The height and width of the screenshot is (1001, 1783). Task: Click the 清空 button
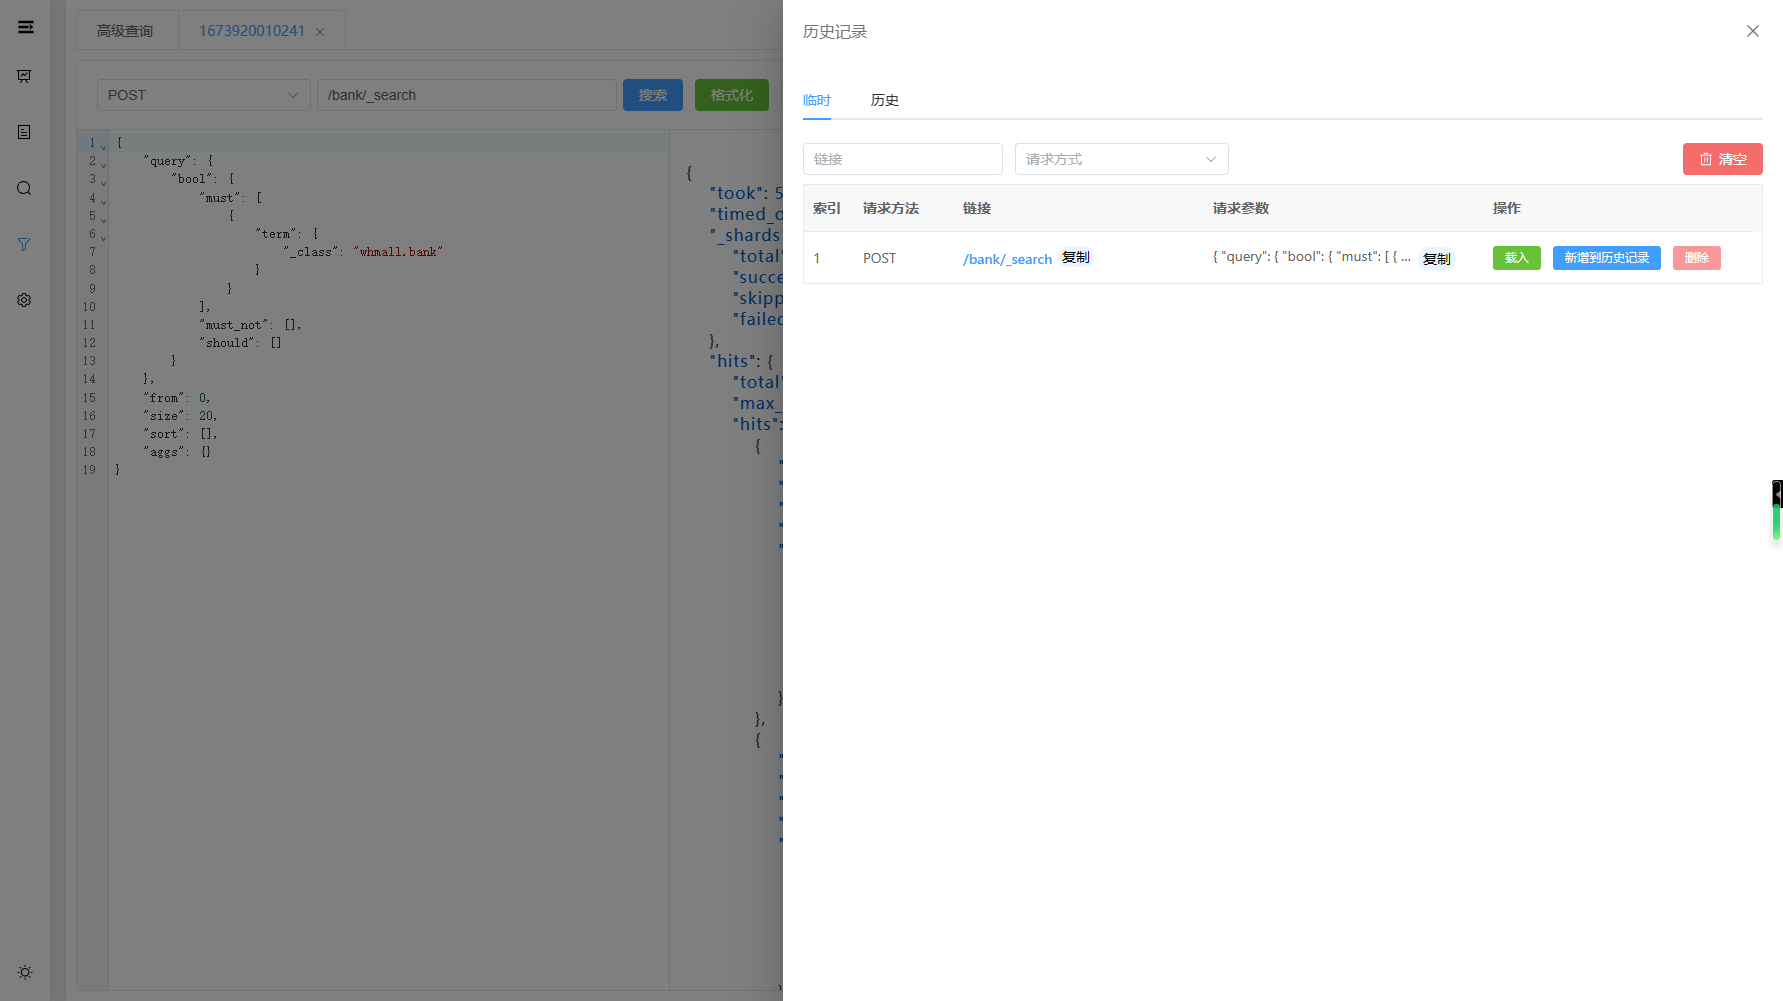pyautogui.click(x=1723, y=159)
